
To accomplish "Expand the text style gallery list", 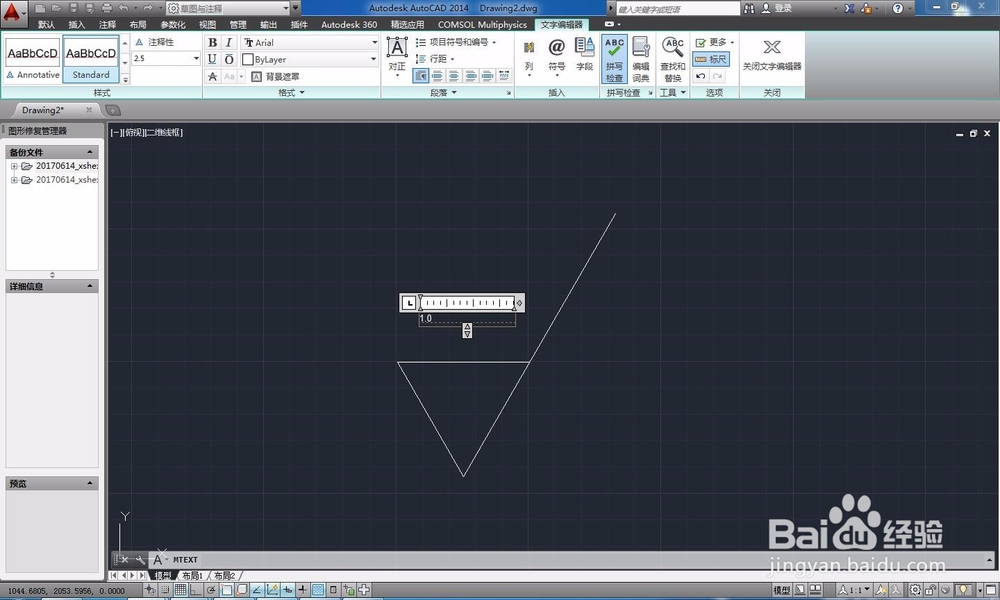I will (125, 79).
